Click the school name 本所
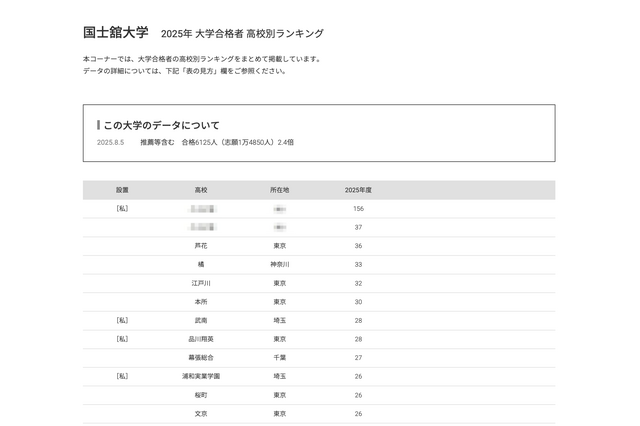This screenshot has width=640, height=426. pyautogui.click(x=201, y=302)
